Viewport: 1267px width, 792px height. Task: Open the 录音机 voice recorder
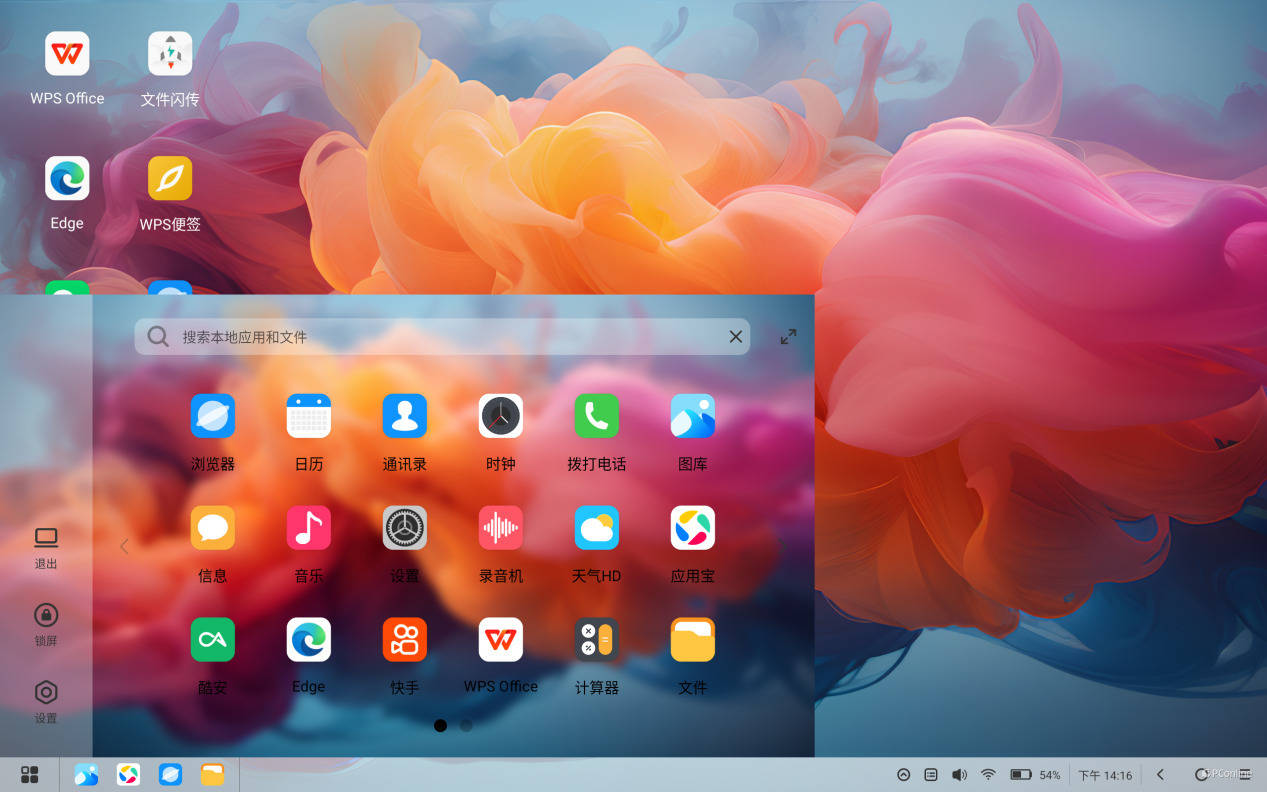(500, 528)
